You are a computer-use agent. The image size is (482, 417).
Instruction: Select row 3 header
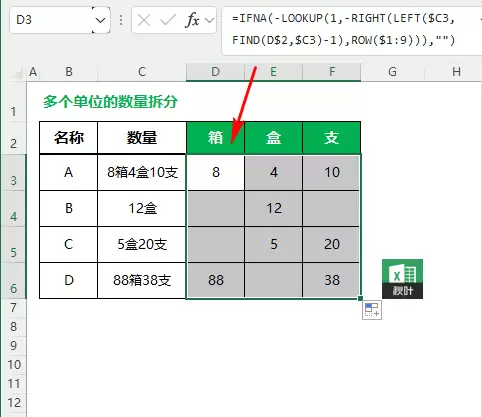(x=13, y=173)
